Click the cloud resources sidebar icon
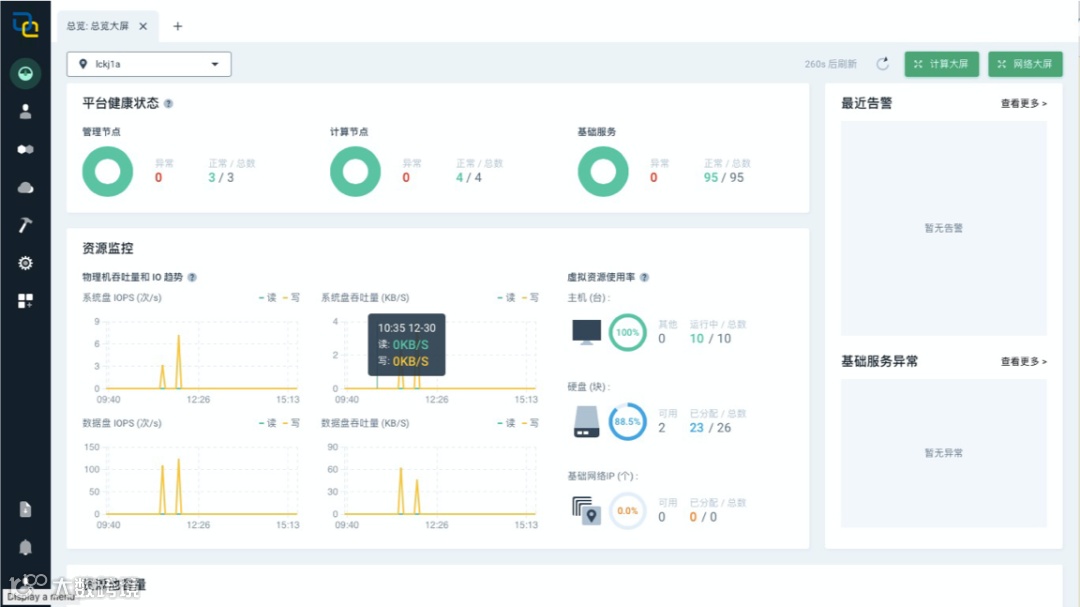1080x607 pixels. click(x=25, y=187)
